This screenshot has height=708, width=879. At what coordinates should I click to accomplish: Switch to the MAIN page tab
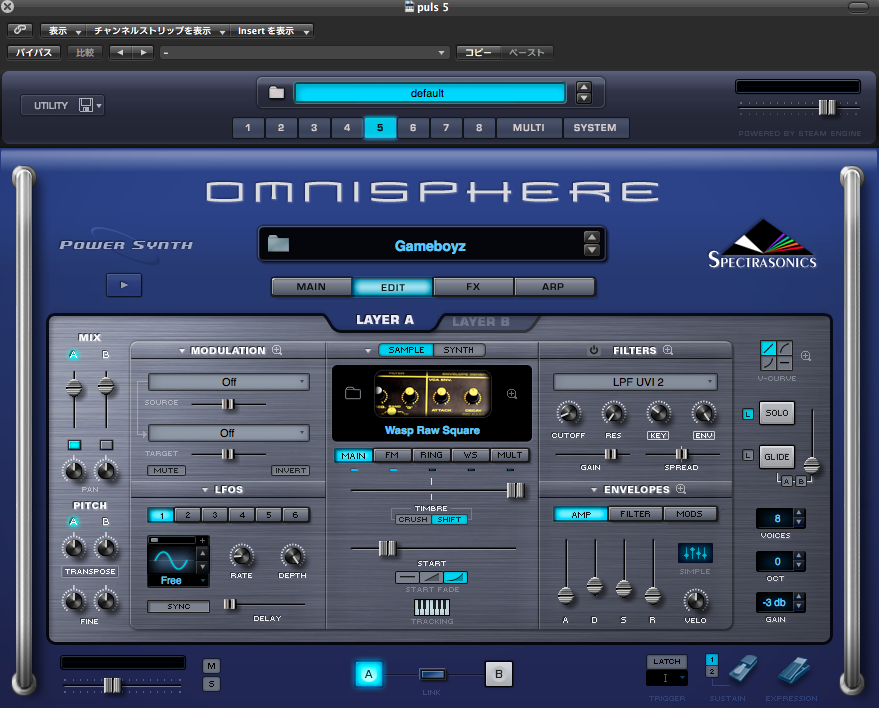pyautogui.click(x=311, y=286)
